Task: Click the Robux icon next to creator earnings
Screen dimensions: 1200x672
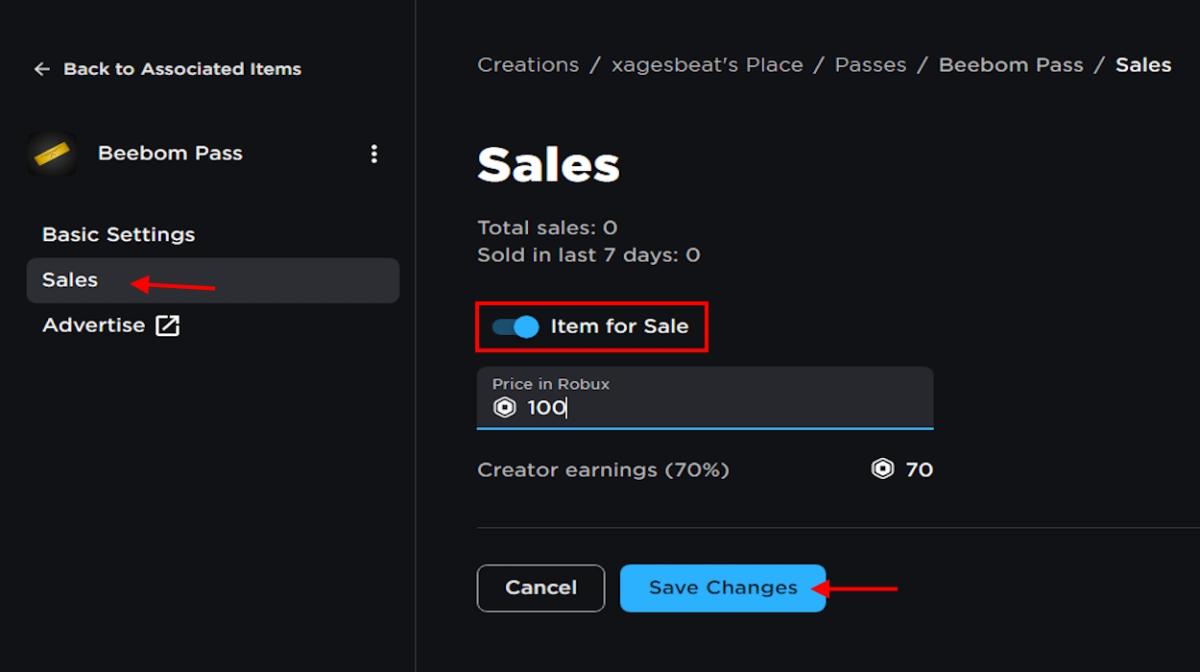Action: 880,469
